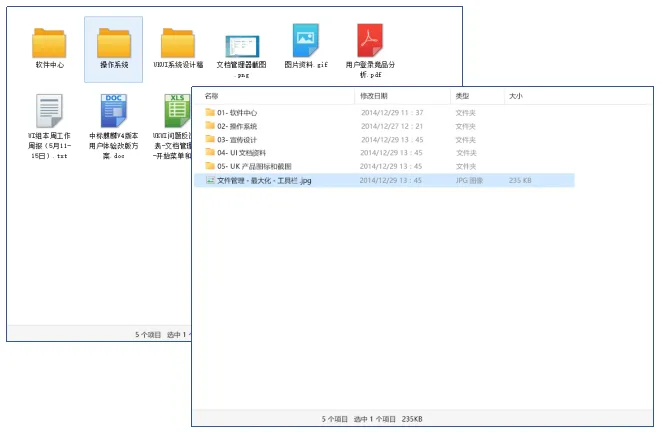Click status bar text in list view window
Viewport: 662px width, 432px height.
(x=372, y=419)
